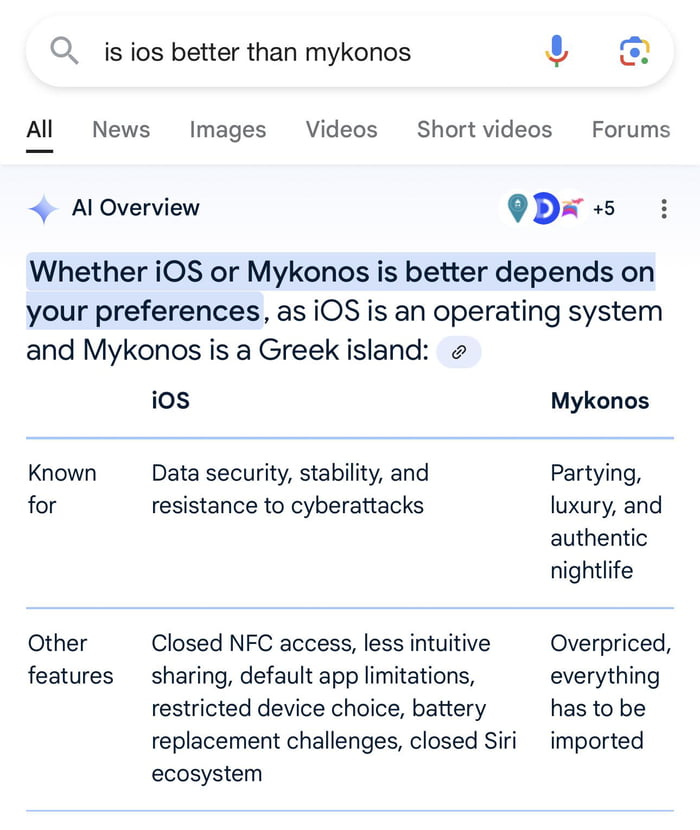Open the teal map pin source icon

point(517,208)
